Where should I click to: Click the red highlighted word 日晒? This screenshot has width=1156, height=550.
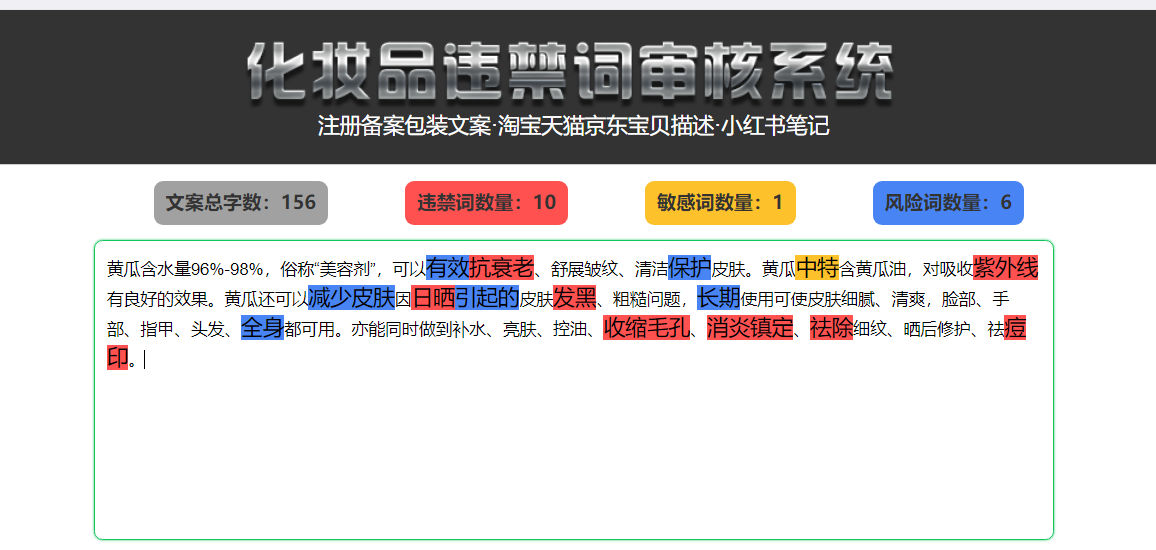coord(433,298)
